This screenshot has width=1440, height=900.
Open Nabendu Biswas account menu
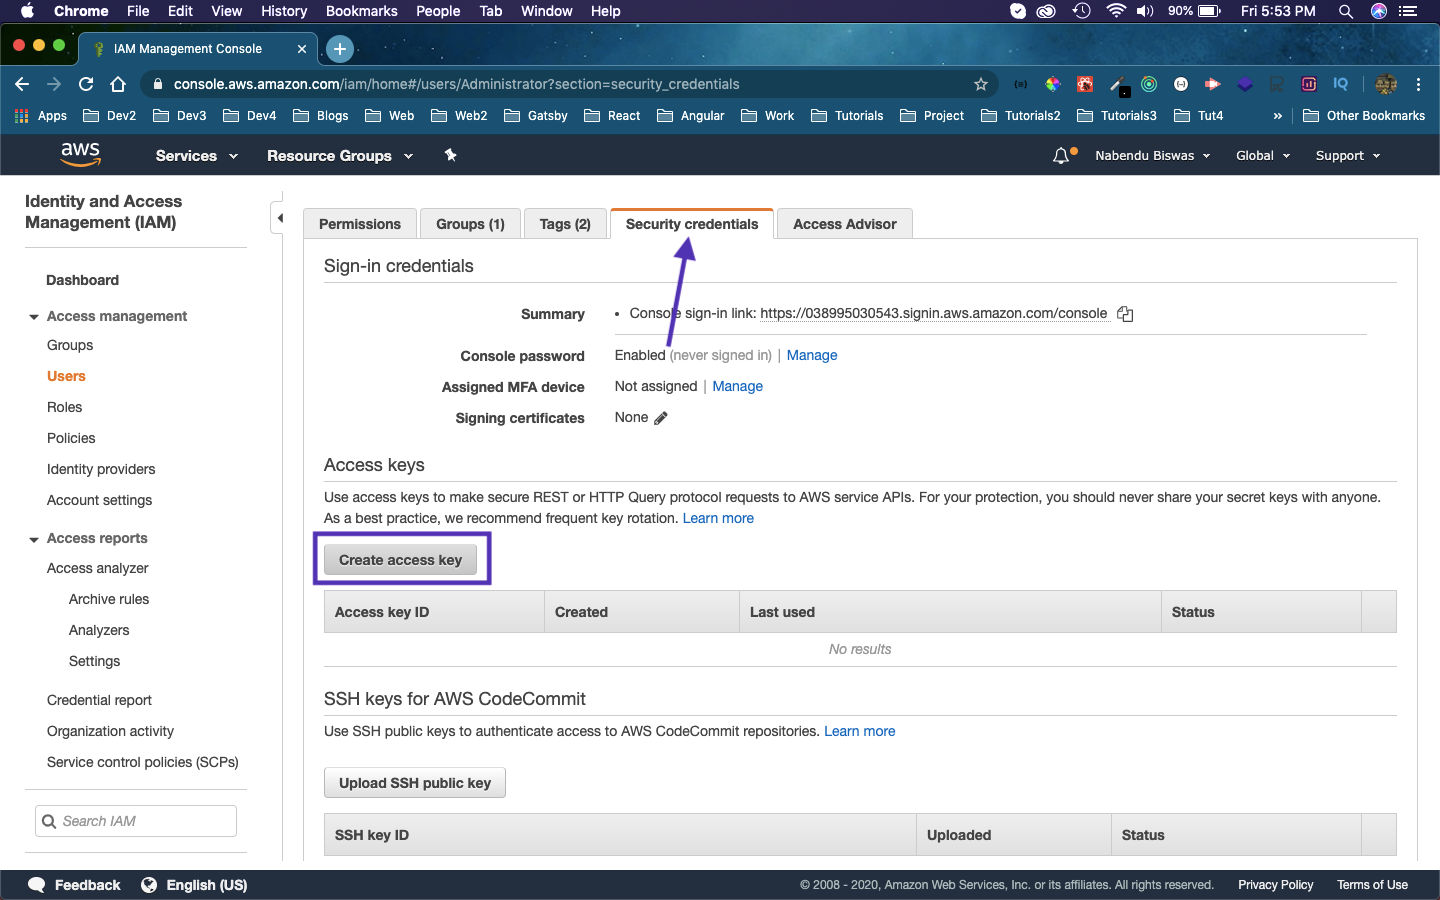point(1152,156)
